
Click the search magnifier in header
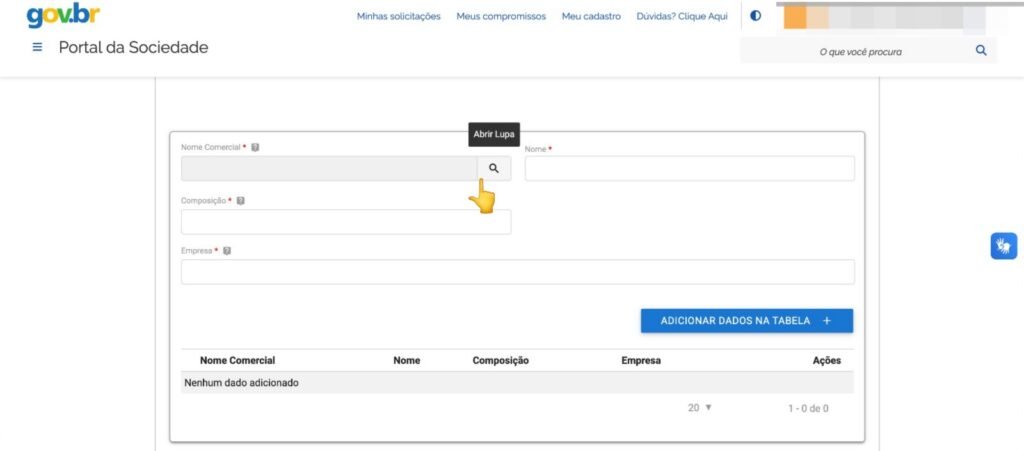[x=980, y=50]
